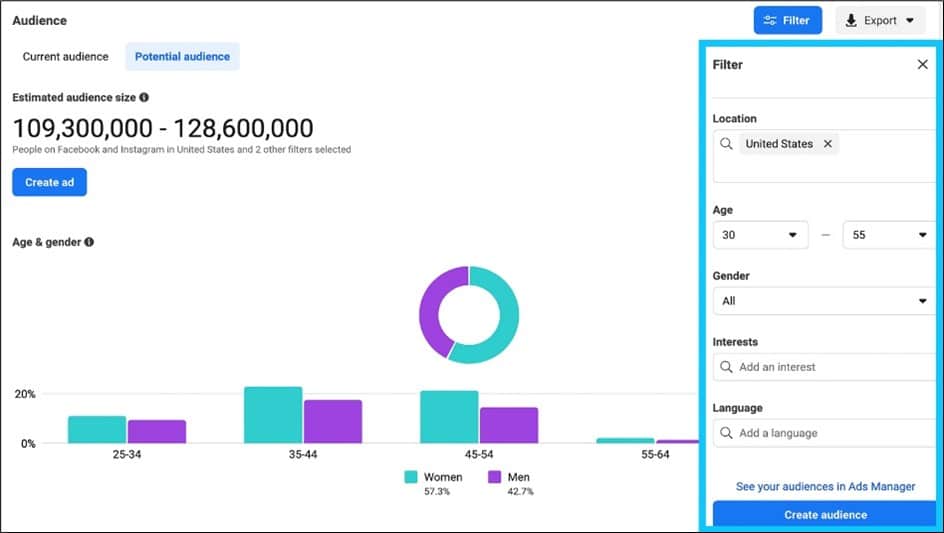Click the search icon in the Location field
This screenshot has width=944, height=533.
[x=726, y=144]
